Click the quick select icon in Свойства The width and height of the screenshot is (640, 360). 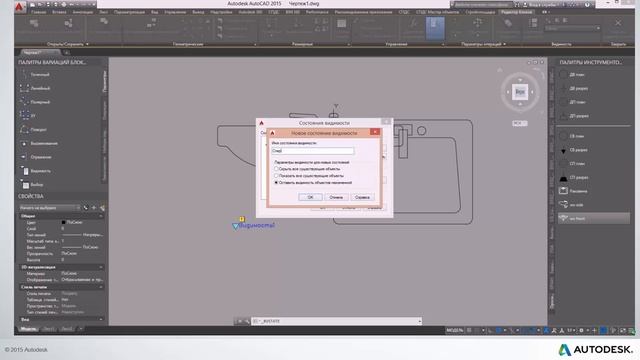pyautogui.click(x=102, y=208)
